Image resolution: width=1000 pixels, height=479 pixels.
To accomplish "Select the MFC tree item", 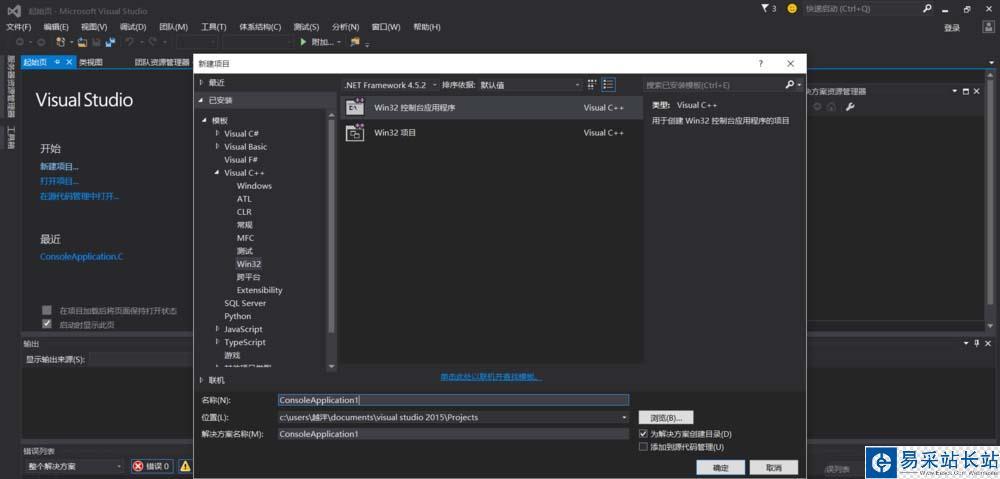I will [246, 238].
